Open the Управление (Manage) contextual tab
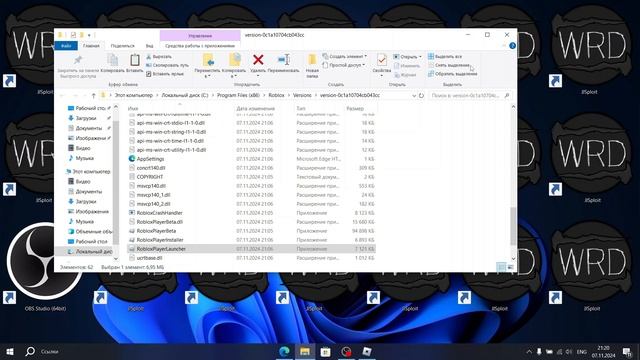The height and width of the screenshot is (360, 640). (x=200, y=36)
